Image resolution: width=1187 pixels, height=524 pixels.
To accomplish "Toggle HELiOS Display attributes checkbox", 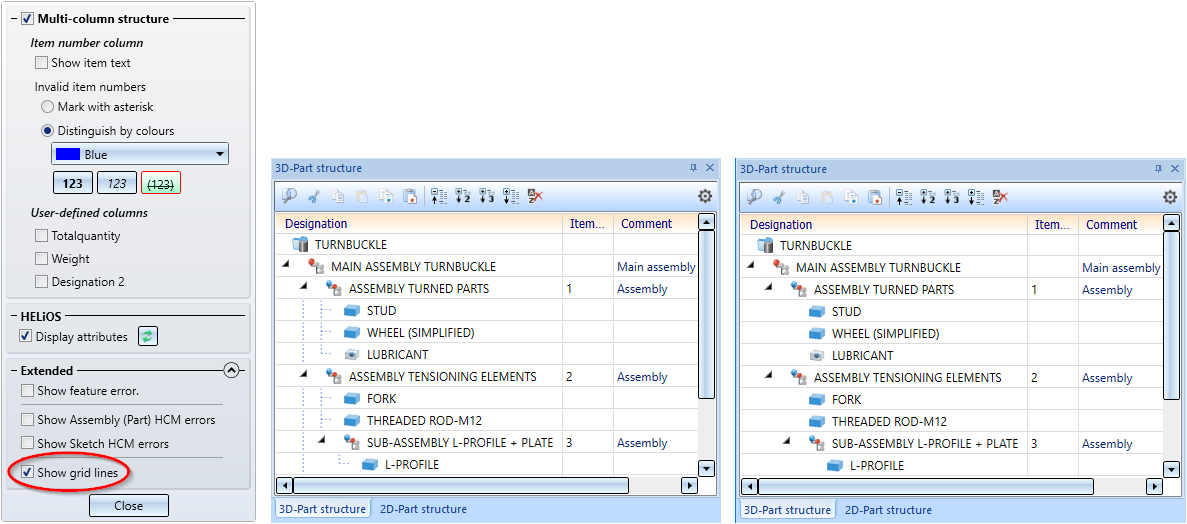I will 26,337.
